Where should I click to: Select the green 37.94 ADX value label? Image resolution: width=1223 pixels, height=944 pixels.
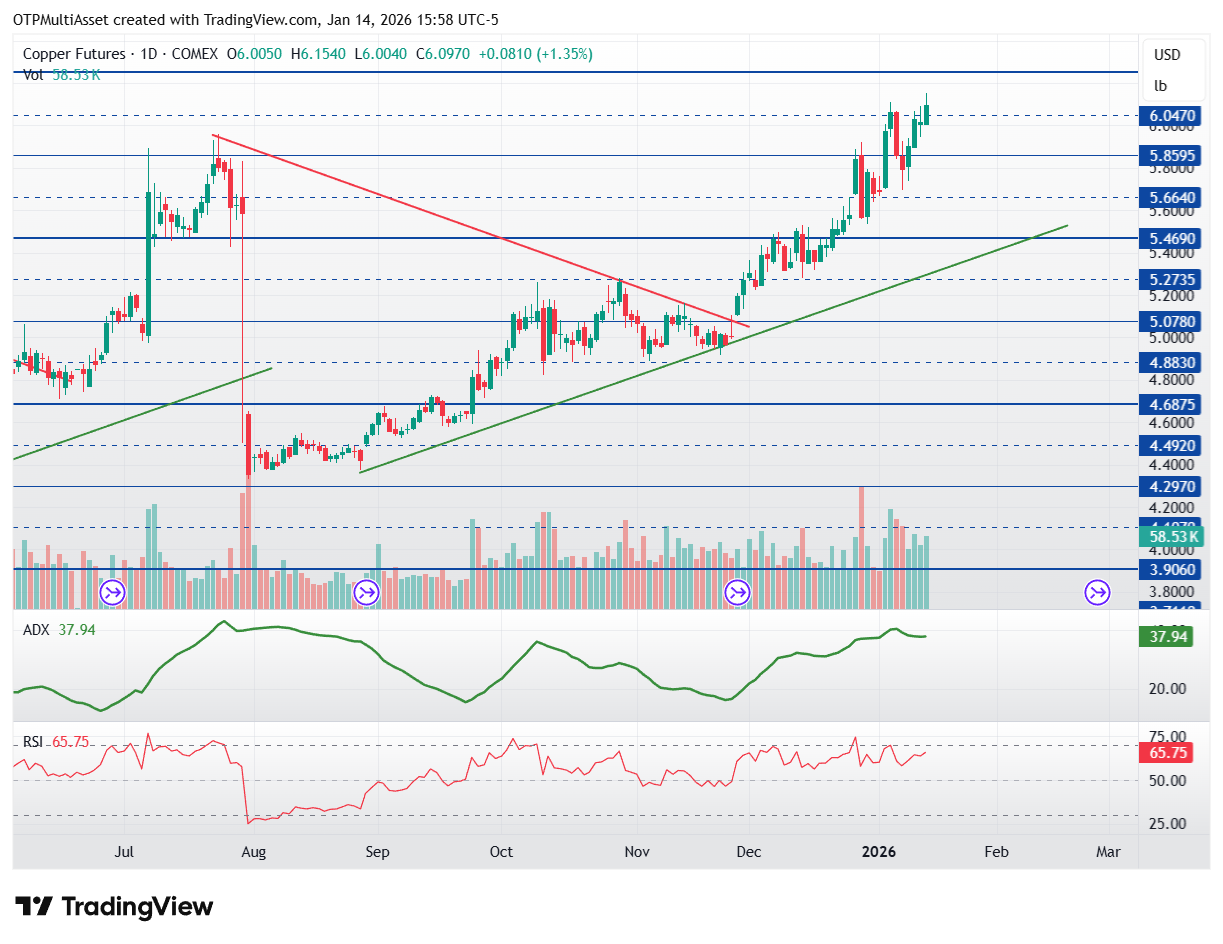coord(1166,636)
